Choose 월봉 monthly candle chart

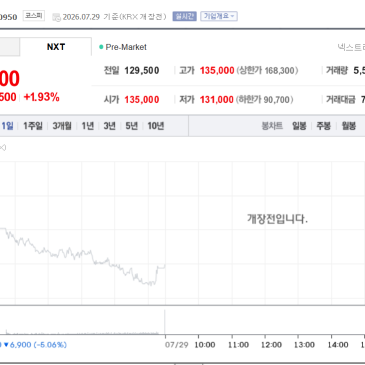click(349, 126)
